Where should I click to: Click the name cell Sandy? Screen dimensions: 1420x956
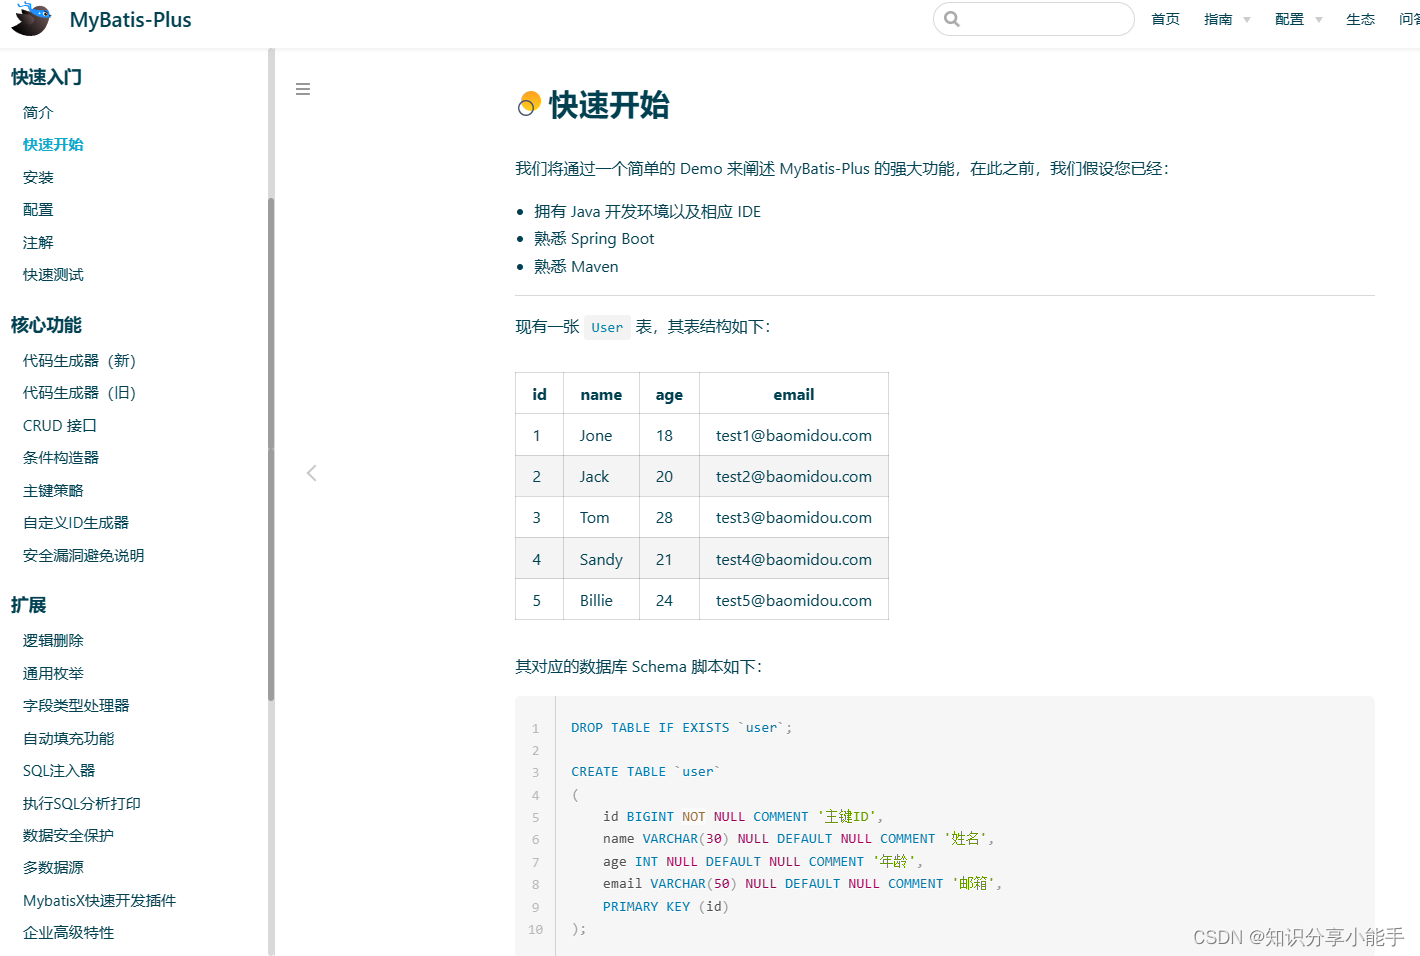[601, 559]
